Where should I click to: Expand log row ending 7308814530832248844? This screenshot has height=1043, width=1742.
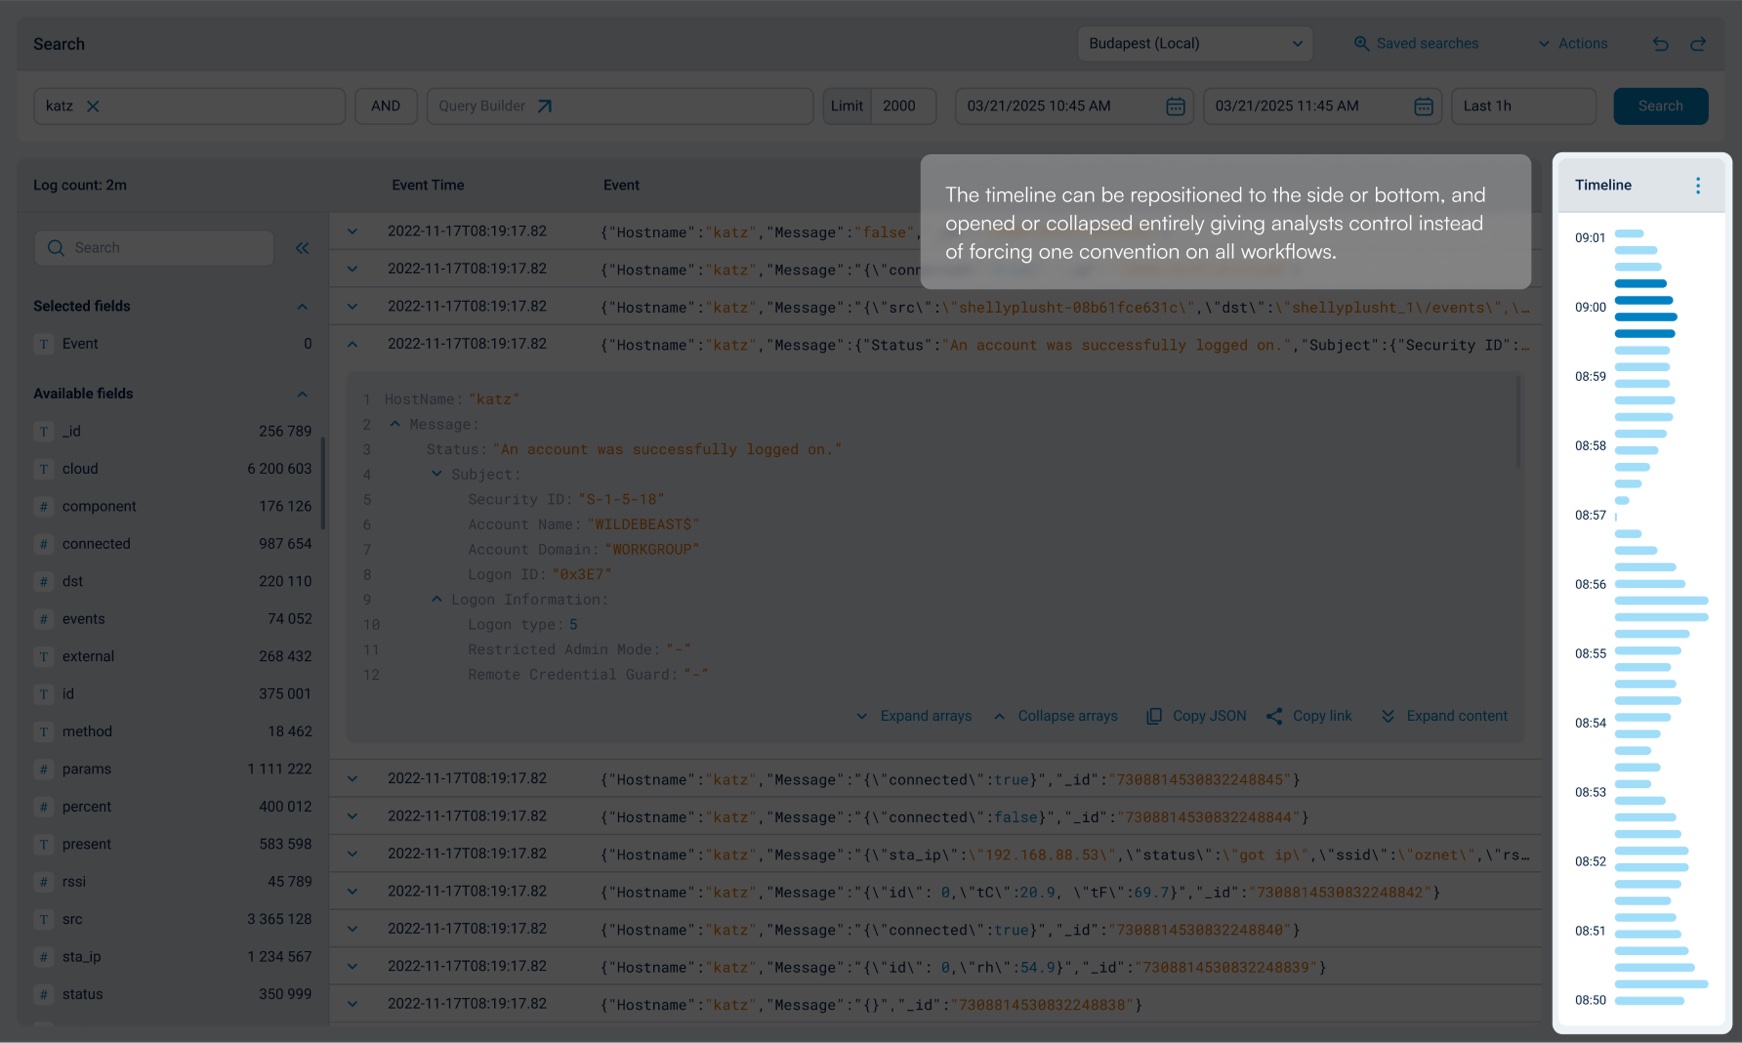point(352,817)
